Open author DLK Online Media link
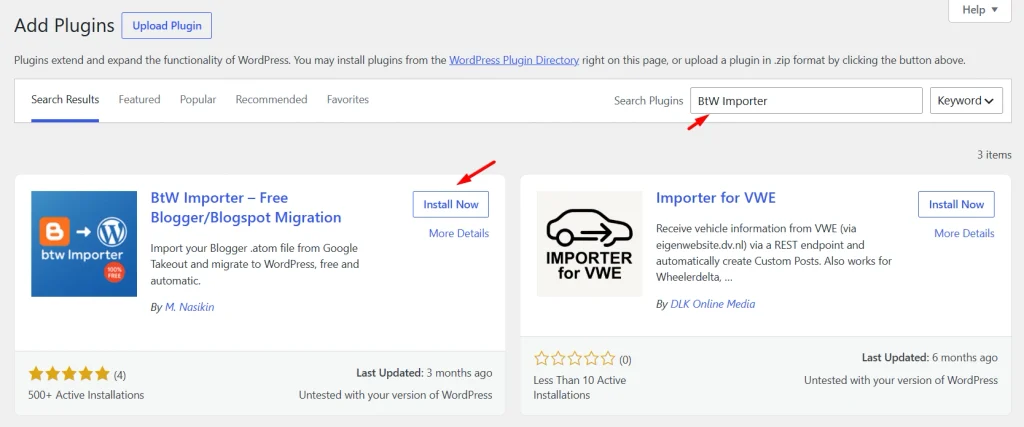This screenshot has width=1024, height=427. point(712,304)
